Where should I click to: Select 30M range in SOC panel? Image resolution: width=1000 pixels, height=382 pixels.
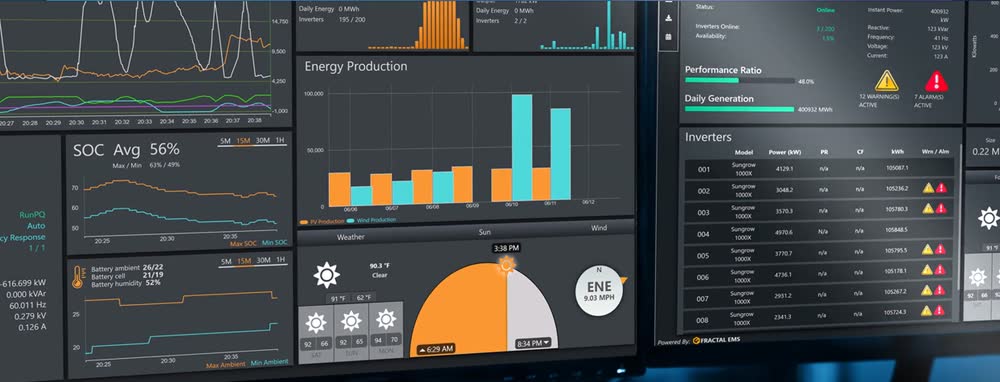coord(263,141)
